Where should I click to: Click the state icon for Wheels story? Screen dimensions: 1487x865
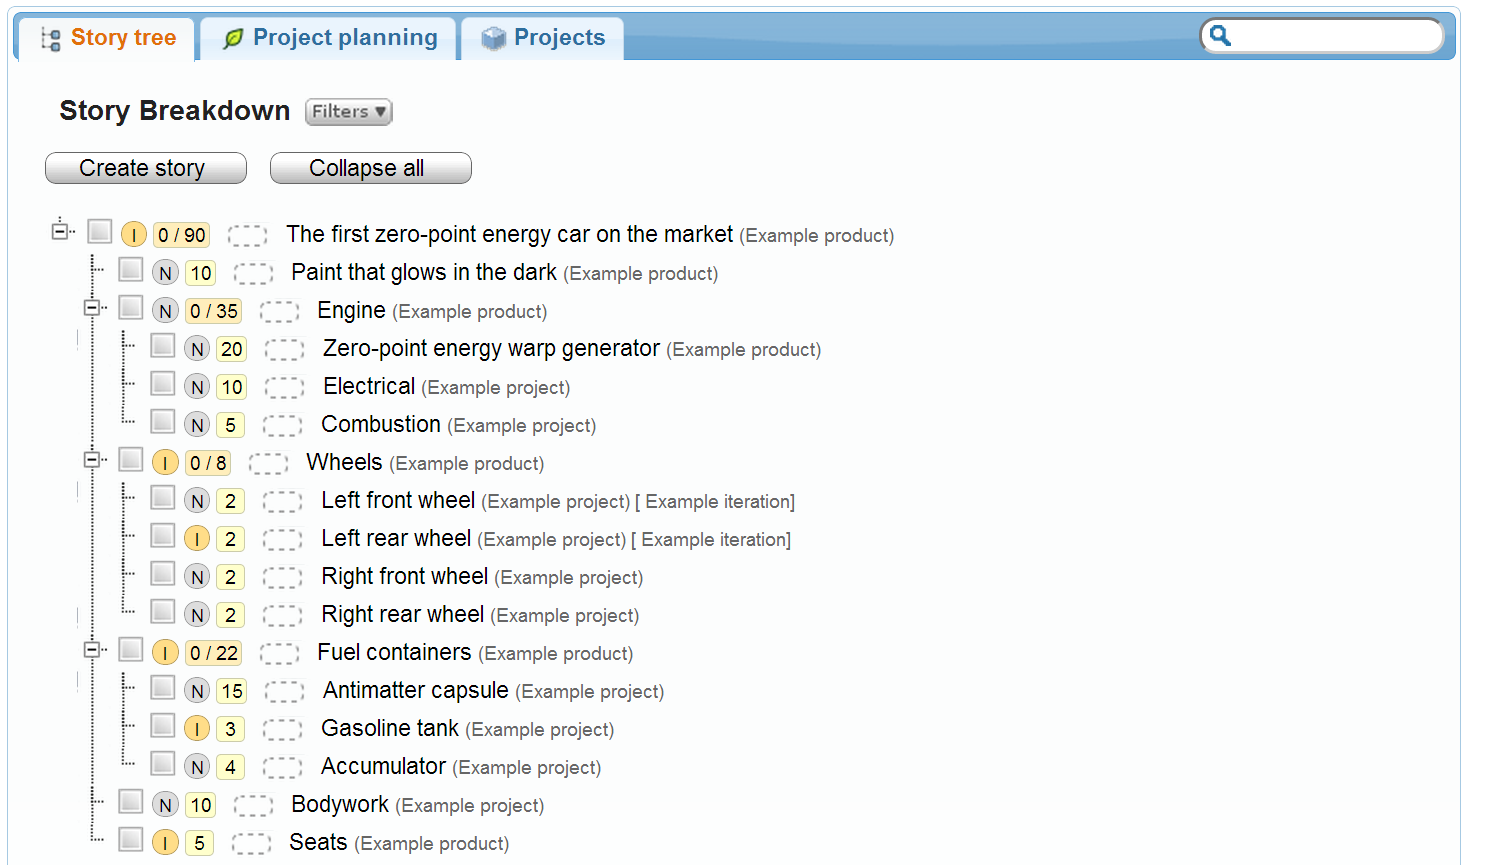pyautogui.click(x=165, y=463)
